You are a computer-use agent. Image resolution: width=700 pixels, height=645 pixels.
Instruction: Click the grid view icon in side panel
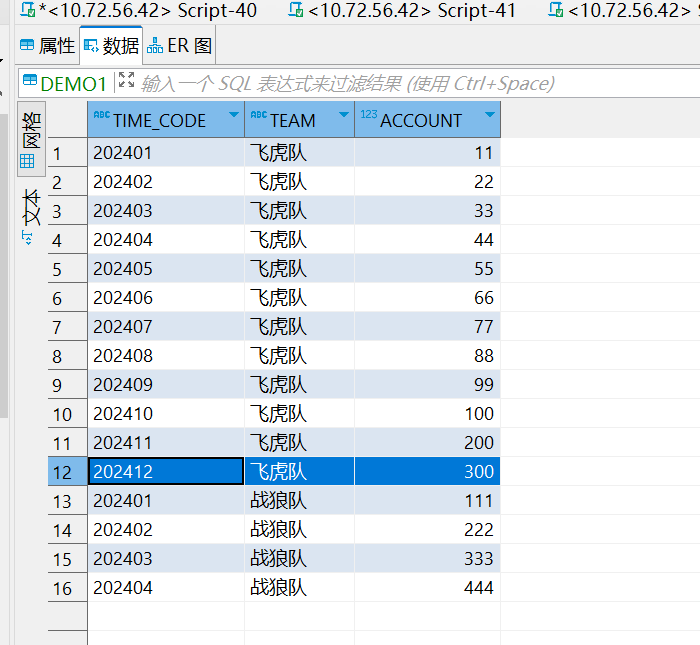coord(27,161)
